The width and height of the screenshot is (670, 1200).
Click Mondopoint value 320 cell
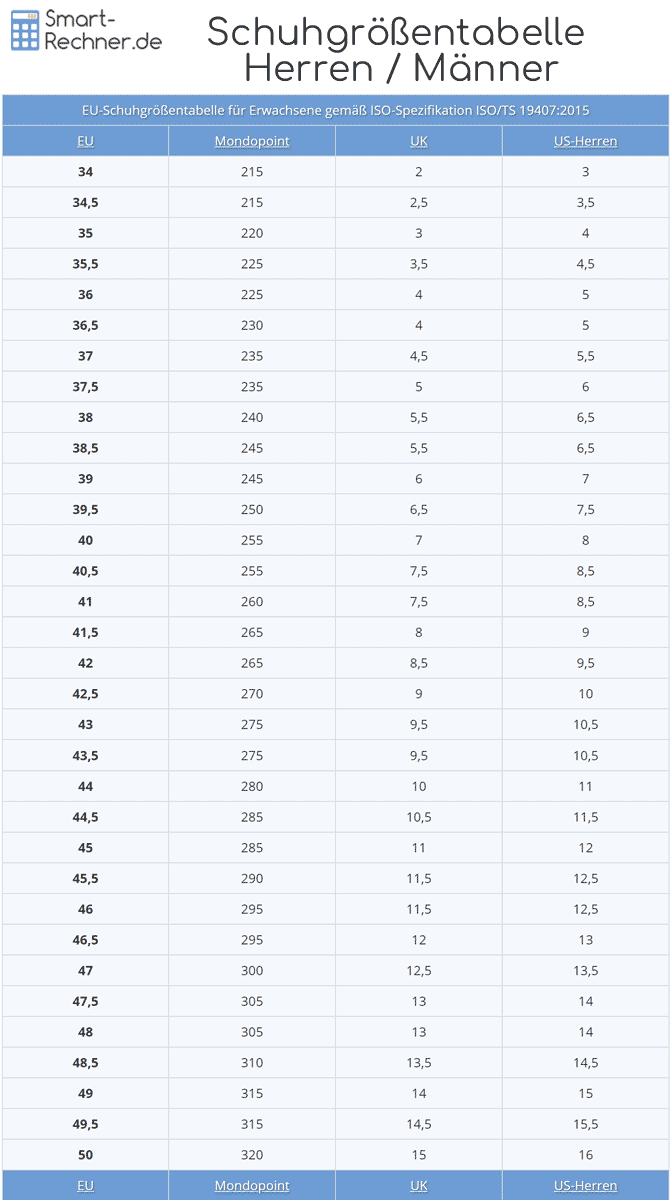[252, 1155]
